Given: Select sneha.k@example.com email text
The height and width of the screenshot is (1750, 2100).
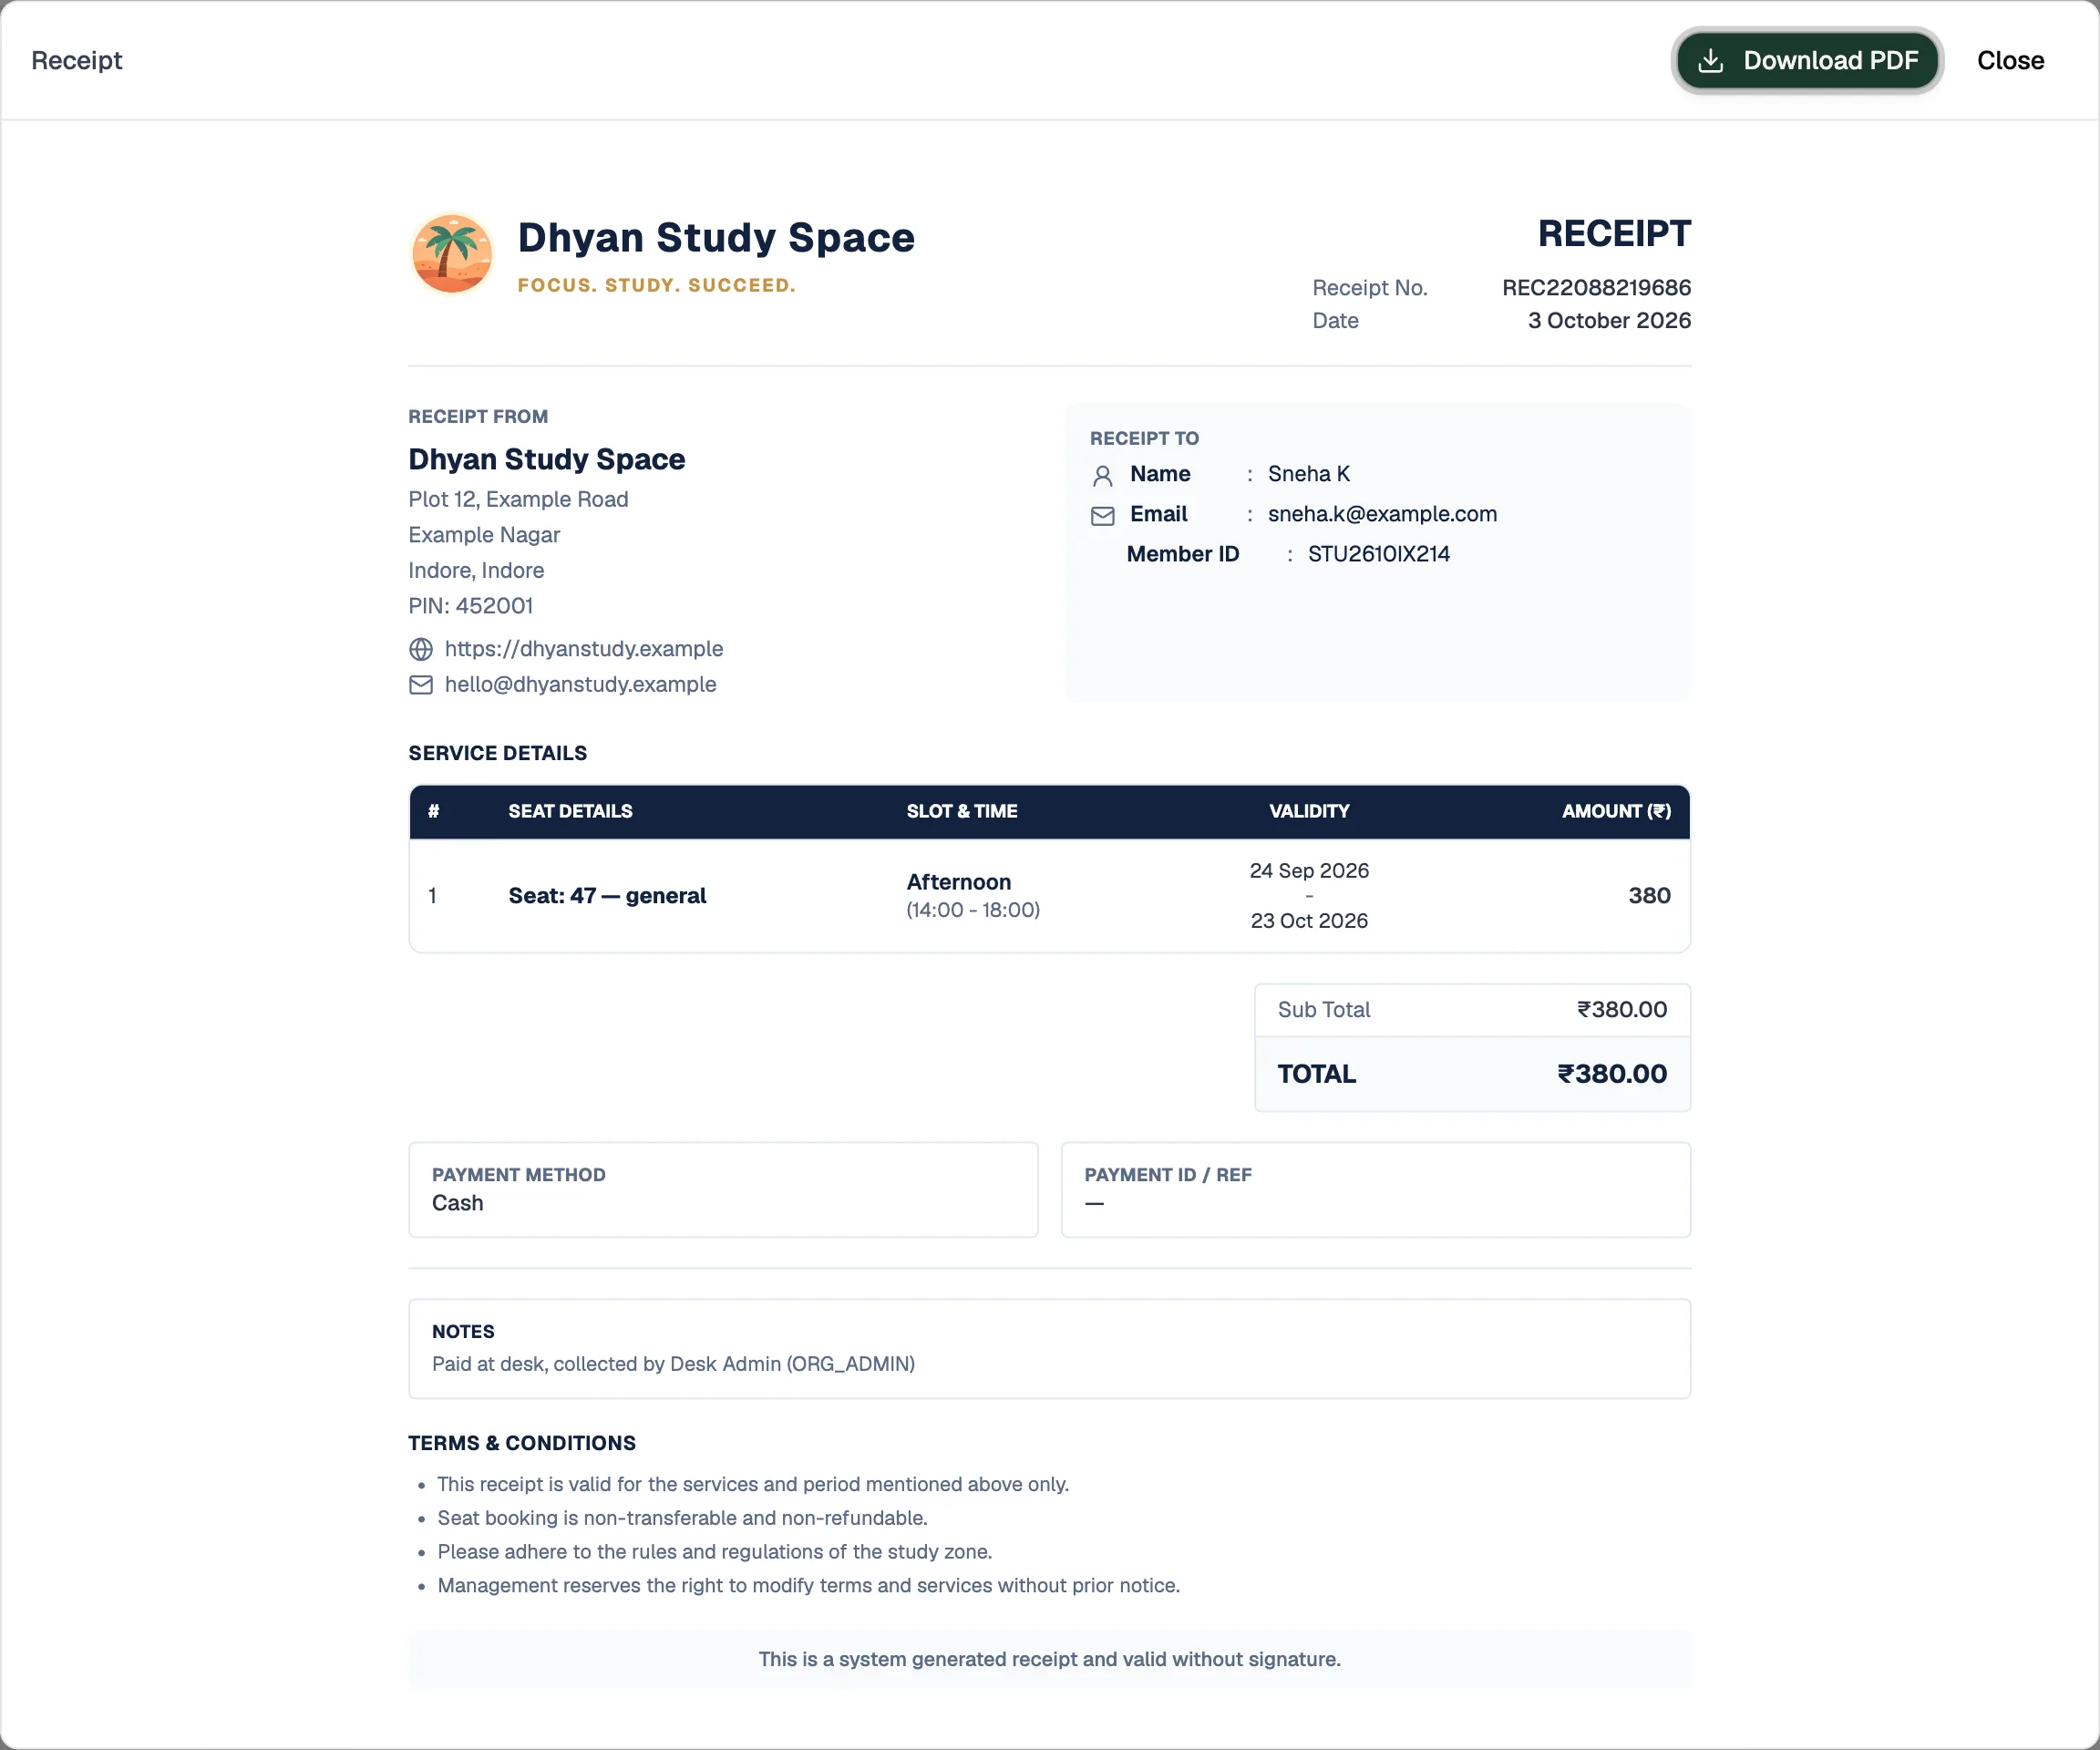Looking at the screenshot, I should click(x=1382, y=514).
